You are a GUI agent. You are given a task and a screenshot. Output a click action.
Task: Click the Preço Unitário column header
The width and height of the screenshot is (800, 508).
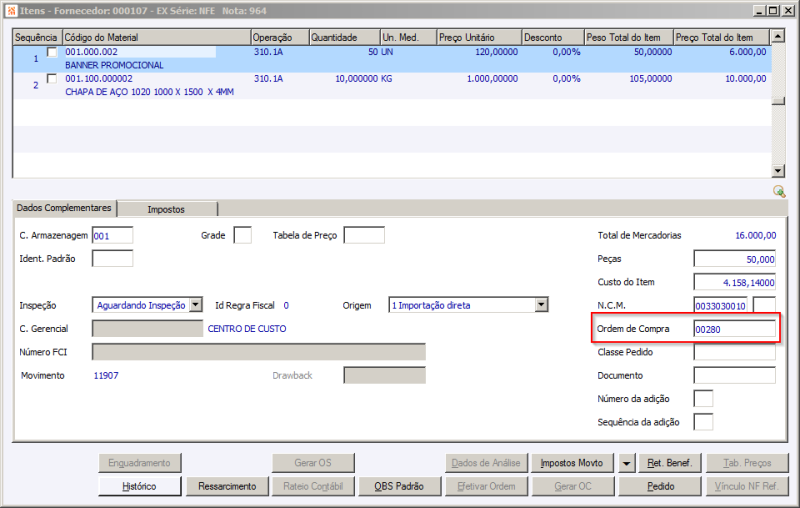(x=480, y=37)
